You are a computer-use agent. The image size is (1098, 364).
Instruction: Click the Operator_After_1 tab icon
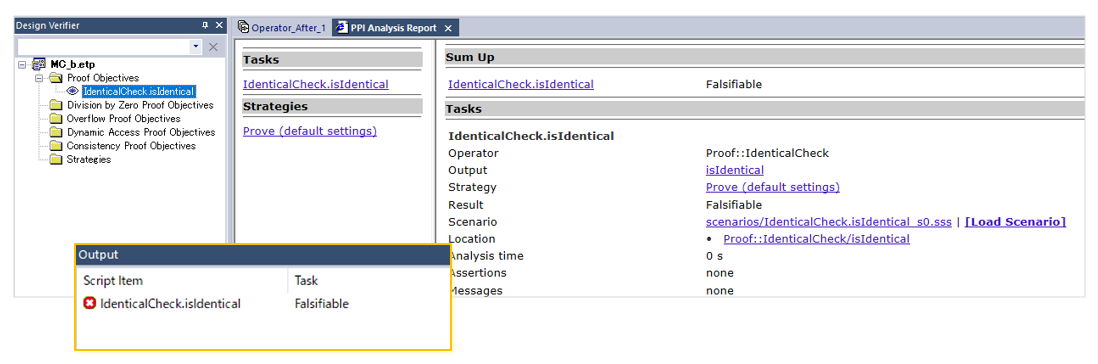(x=244, y=27)
